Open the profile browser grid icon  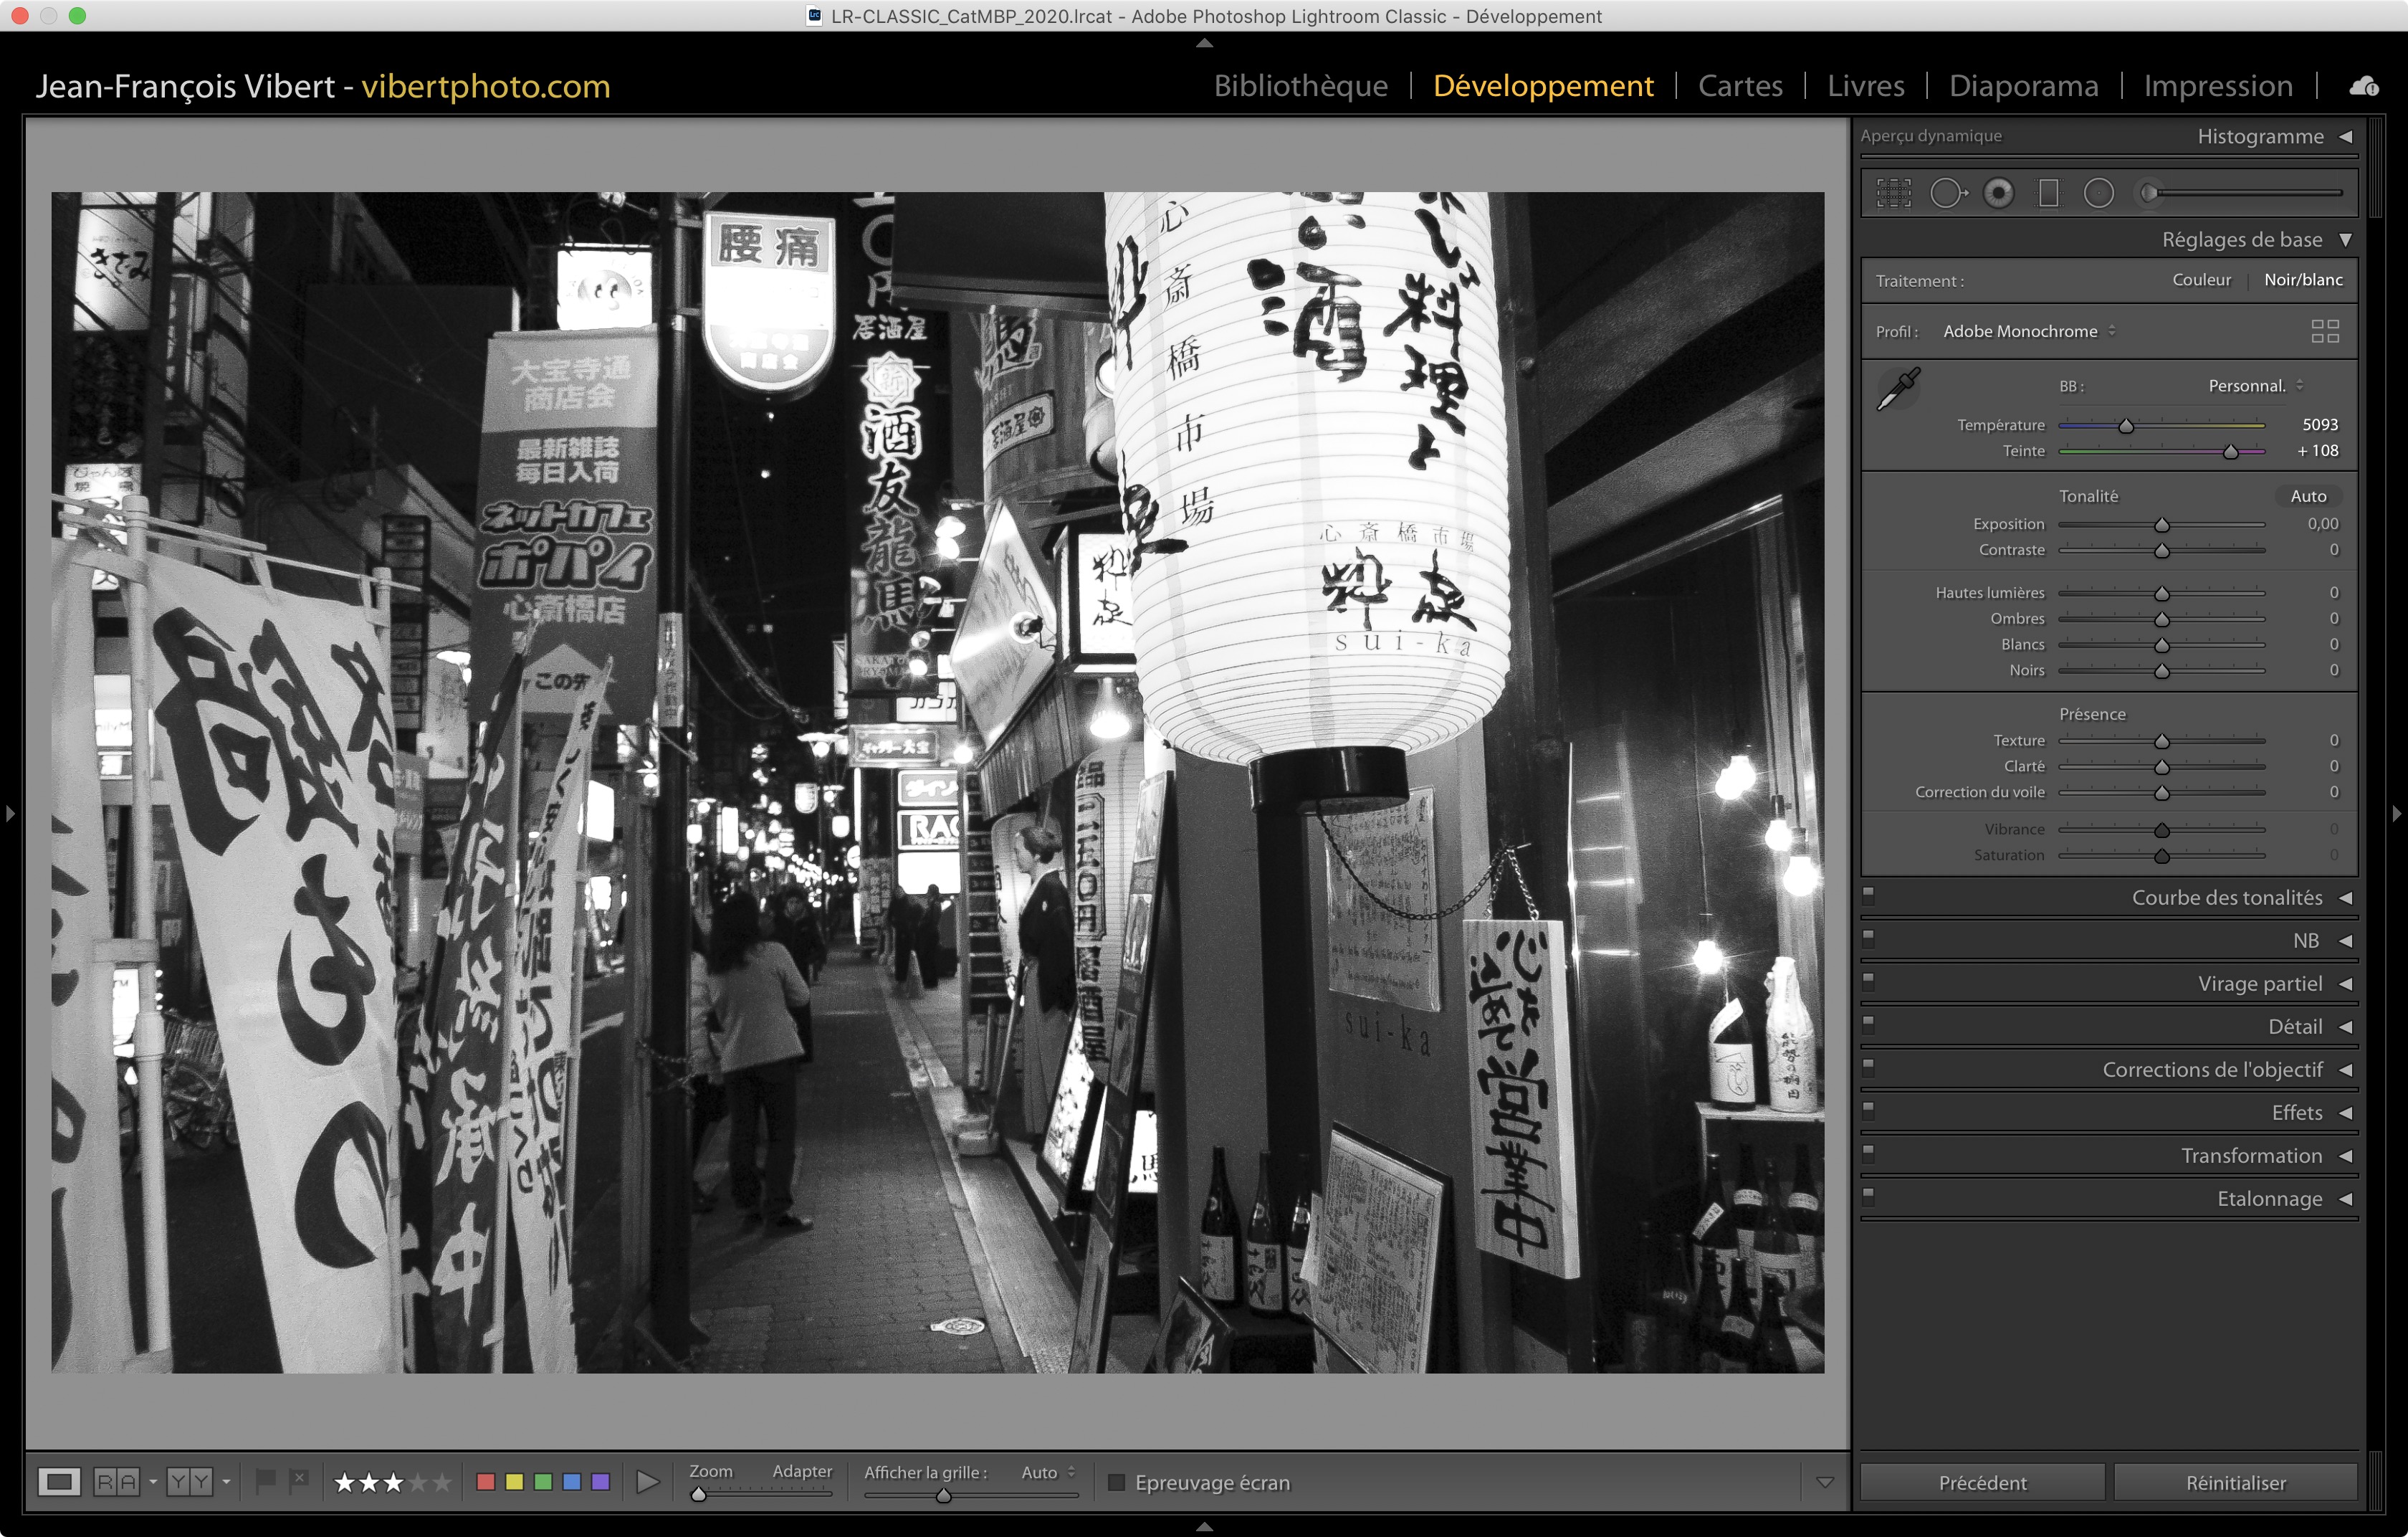pos(2325,331)
